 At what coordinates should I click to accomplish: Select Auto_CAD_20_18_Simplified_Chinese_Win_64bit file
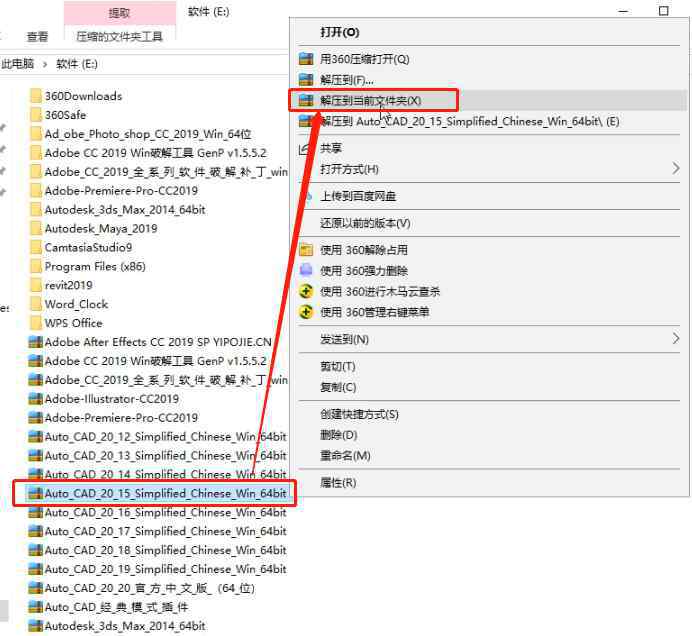pos(165,550)
